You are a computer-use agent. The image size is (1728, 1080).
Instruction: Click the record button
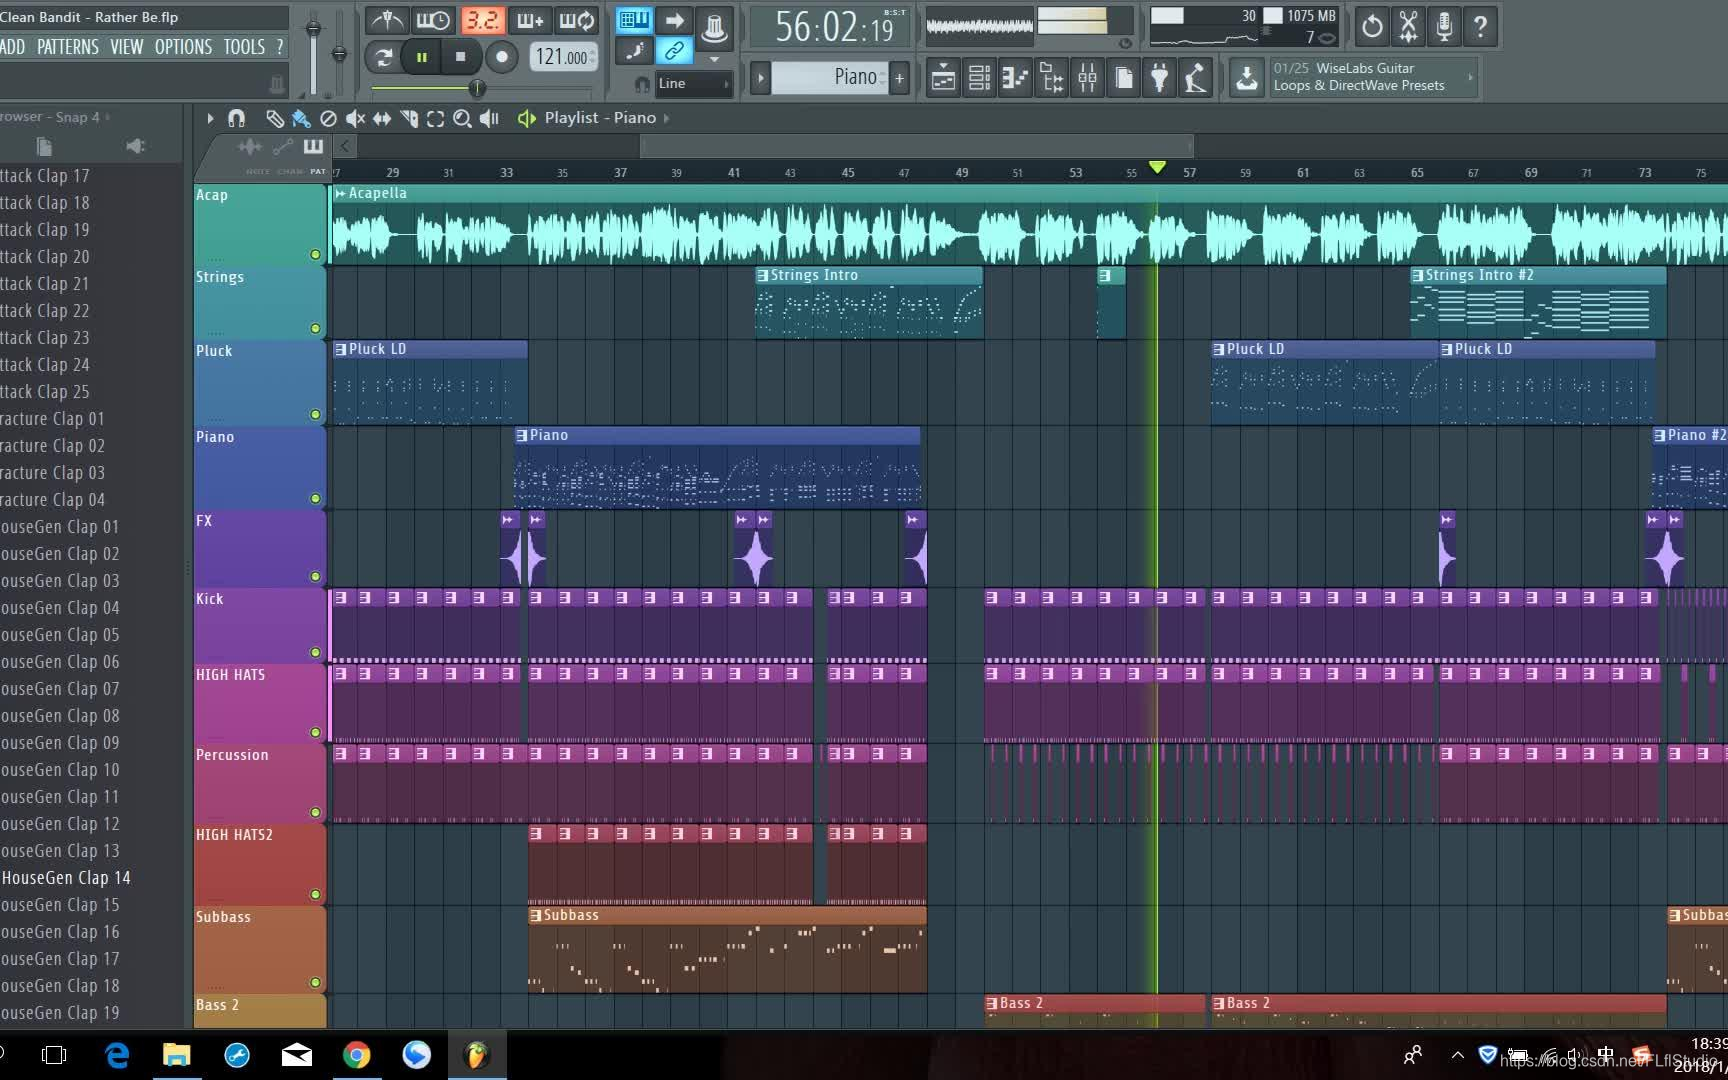click(502, 57)
